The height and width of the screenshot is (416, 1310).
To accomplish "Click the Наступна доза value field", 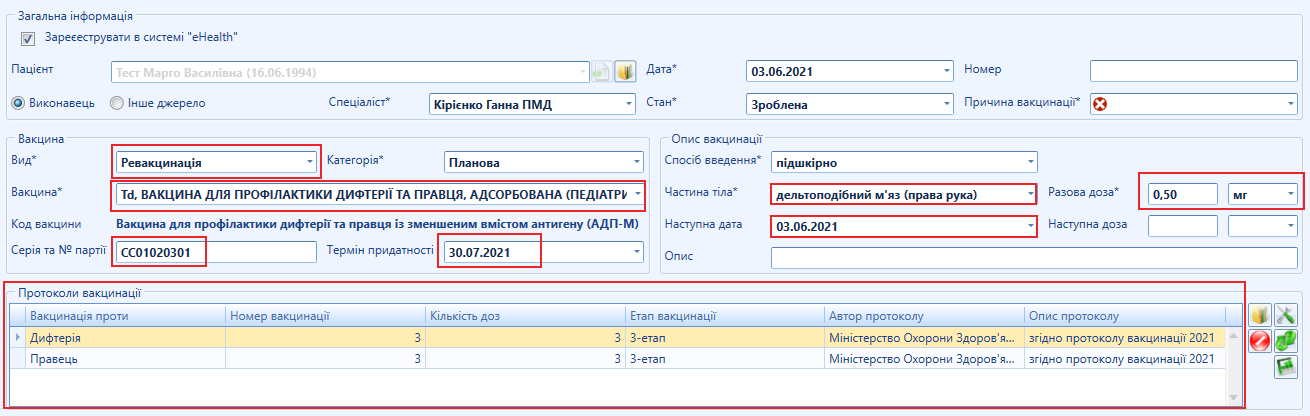I will (1182, 226).
